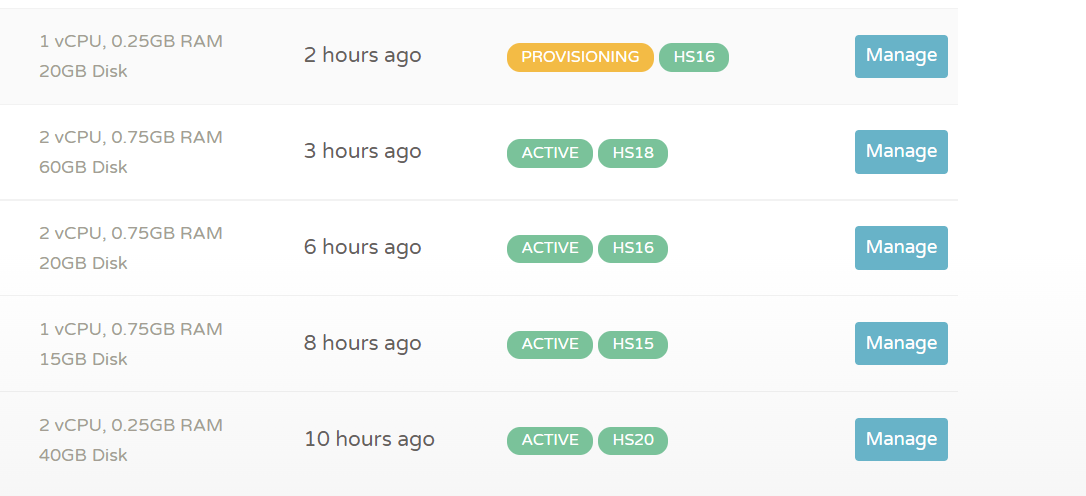
Task: Click the ACTIVE badge next to HS18
Action: tap(550, 153)
